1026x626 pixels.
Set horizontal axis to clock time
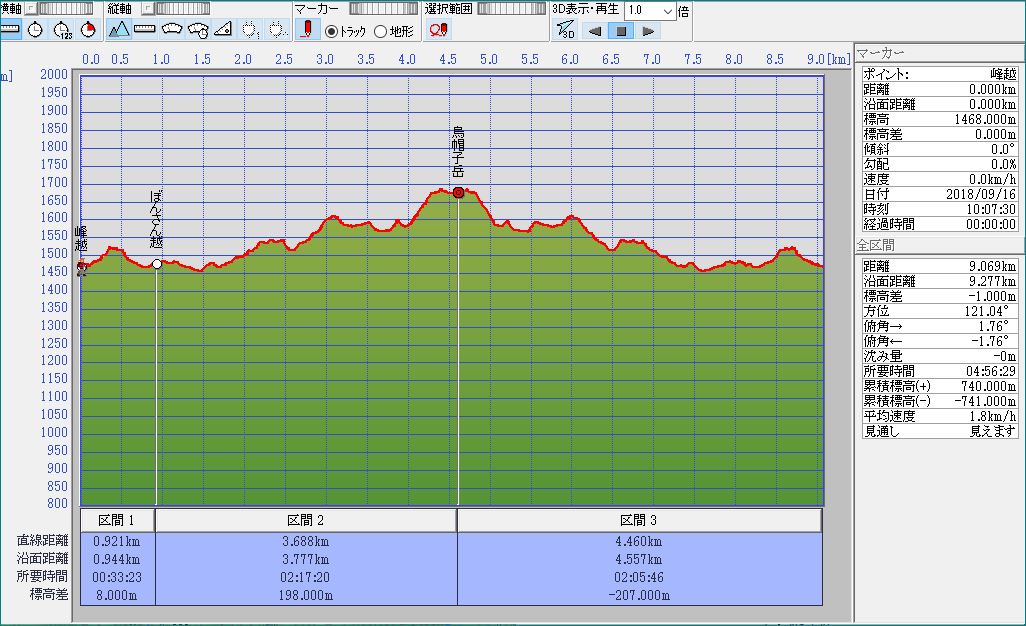point(35,29)
